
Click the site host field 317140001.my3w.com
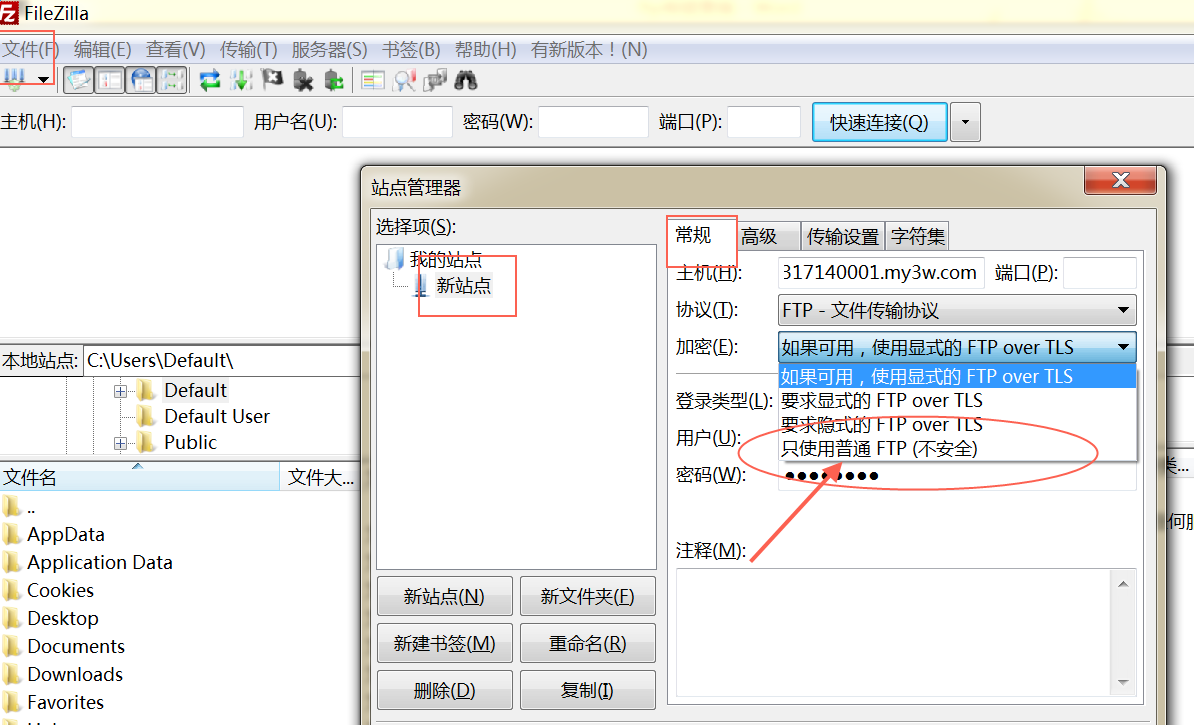881,273
